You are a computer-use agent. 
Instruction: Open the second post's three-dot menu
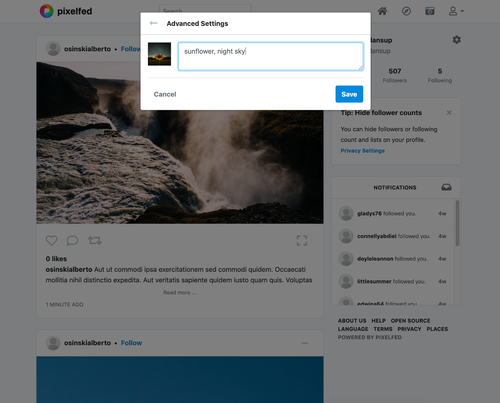tap(305, 343)
